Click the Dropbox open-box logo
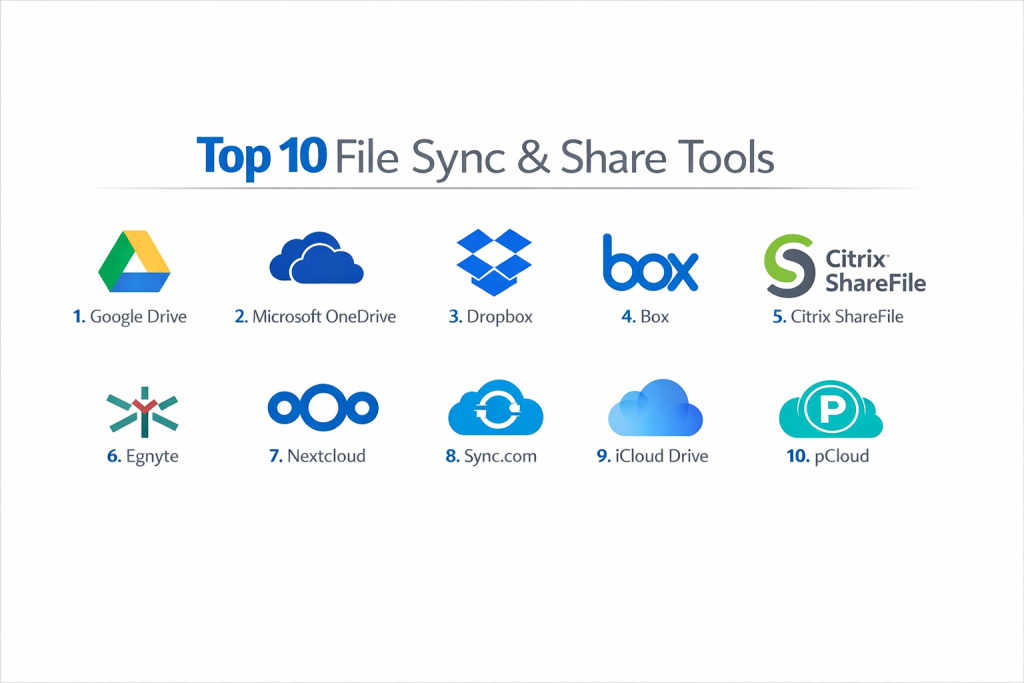The height and width of the screenshot is (683, 1024). (494, 263)
